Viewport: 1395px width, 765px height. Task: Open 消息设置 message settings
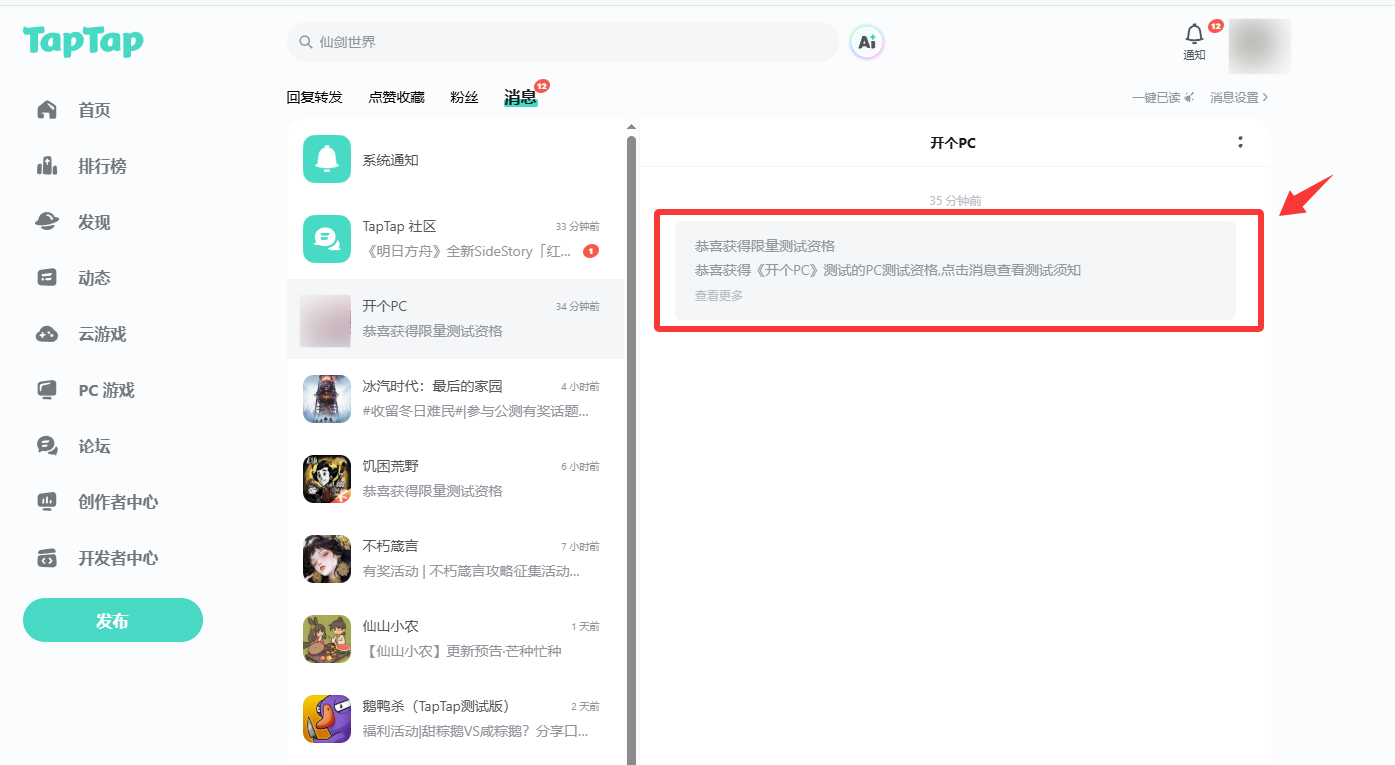(1239, 97)
